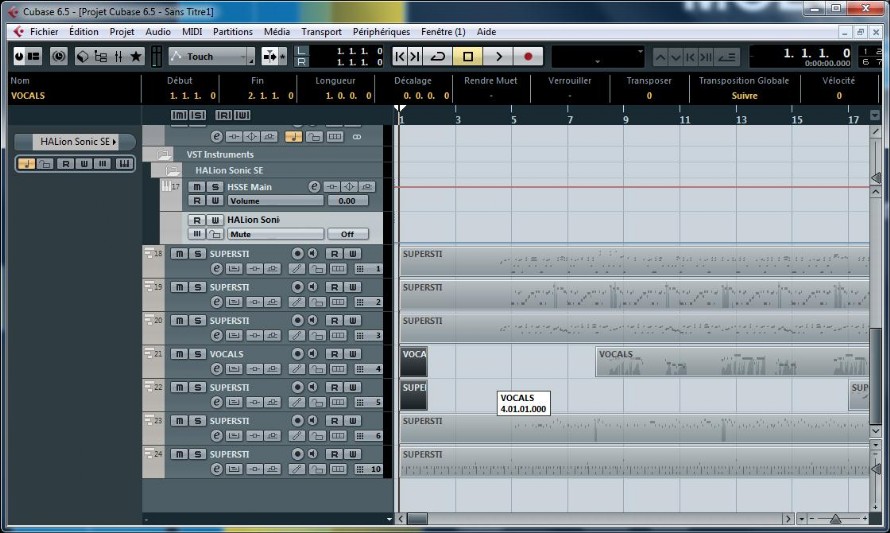Click the Off value on Mute lane

point(347,234)
